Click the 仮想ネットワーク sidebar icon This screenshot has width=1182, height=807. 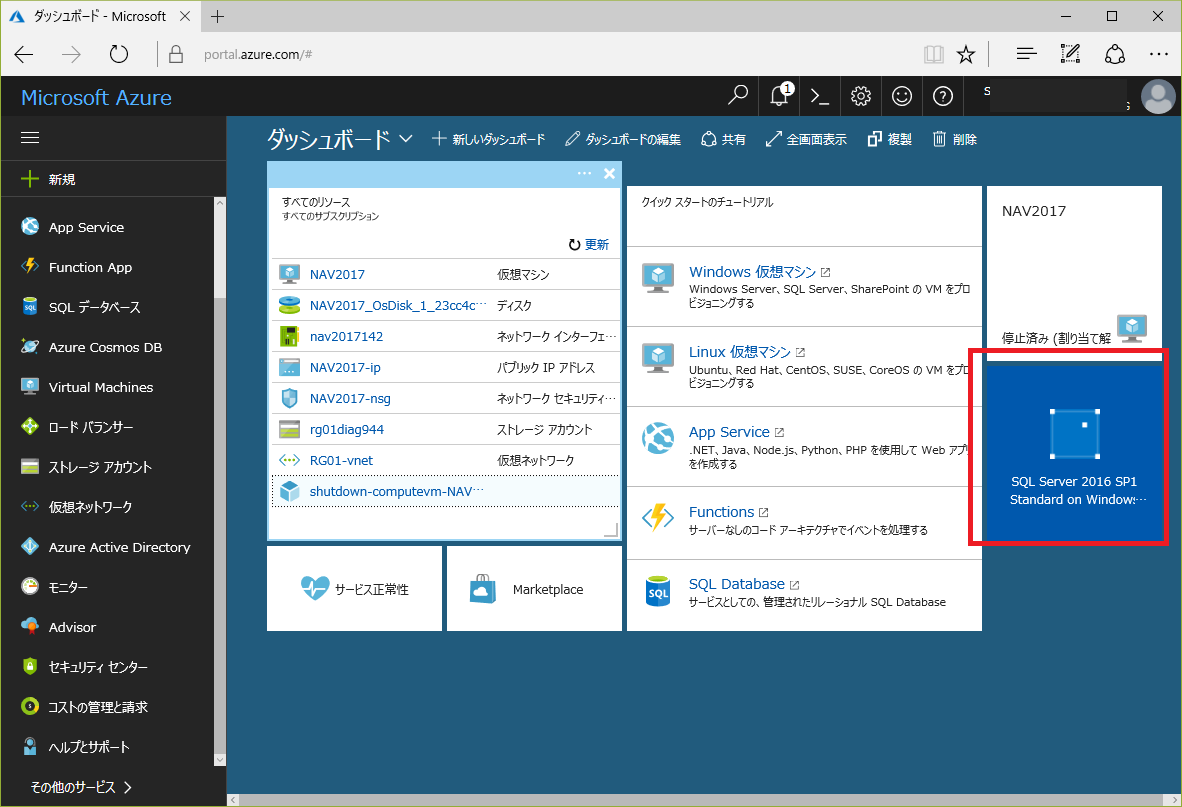(x=30, y=506)
